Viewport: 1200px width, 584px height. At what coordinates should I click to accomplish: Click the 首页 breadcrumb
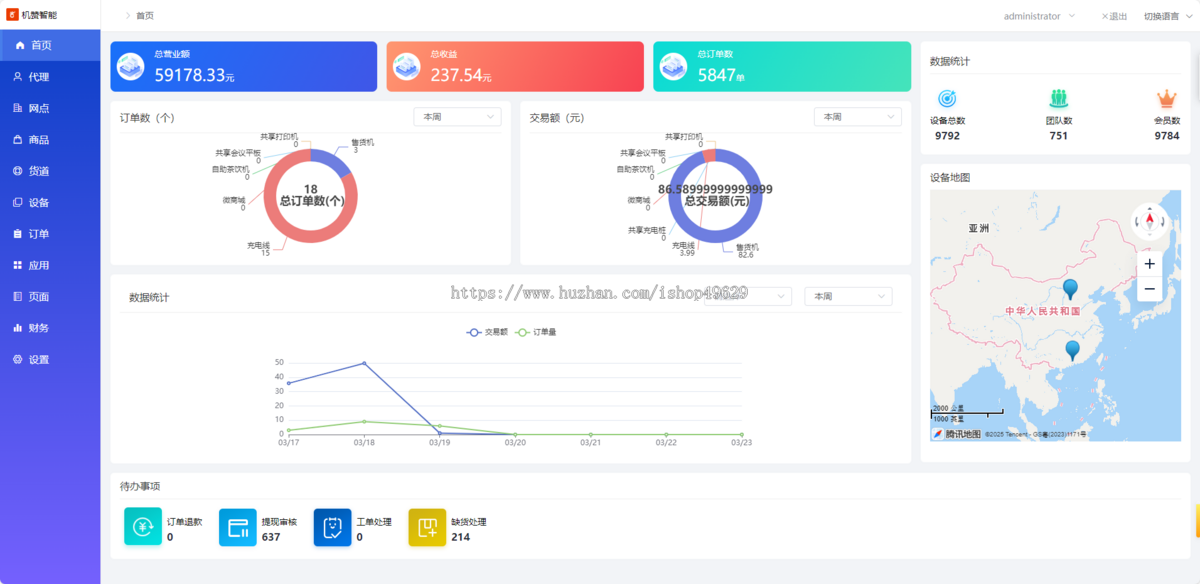(x=145, y=16)
